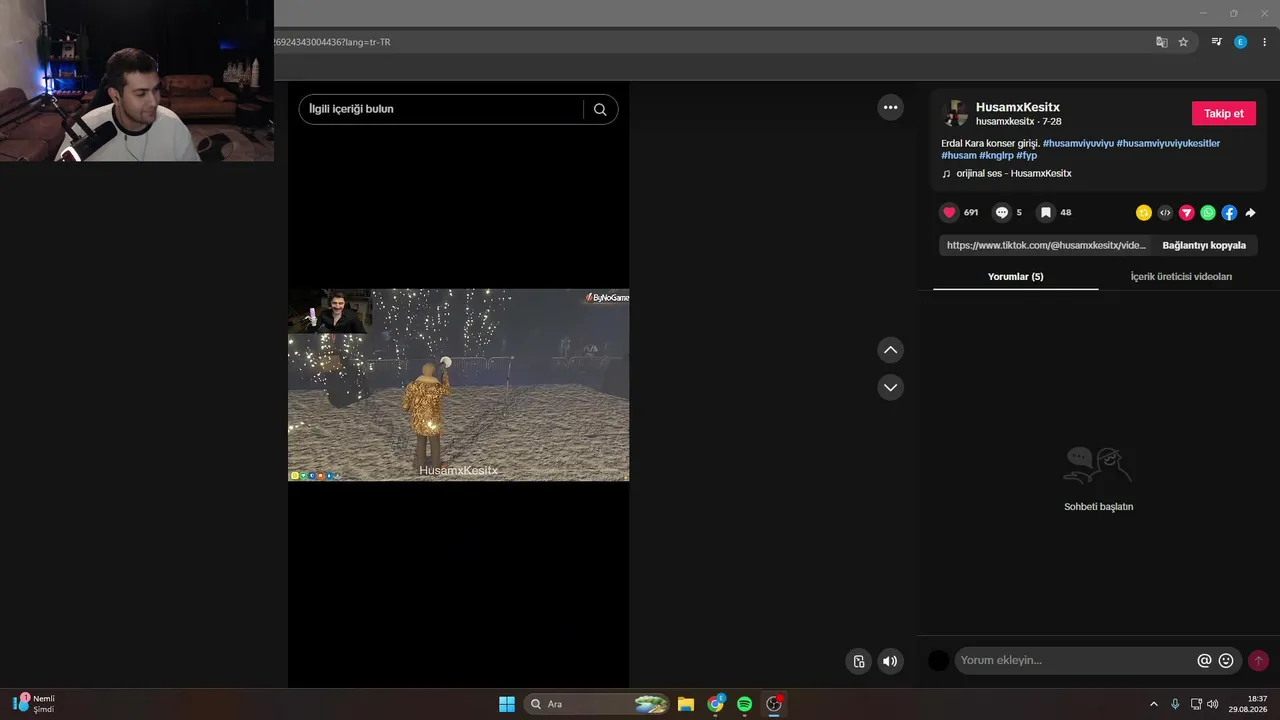The width and height of the screenshot is (1280, 720).
Task: Open Chrome's media control icon
Action: click(1216, 42)
